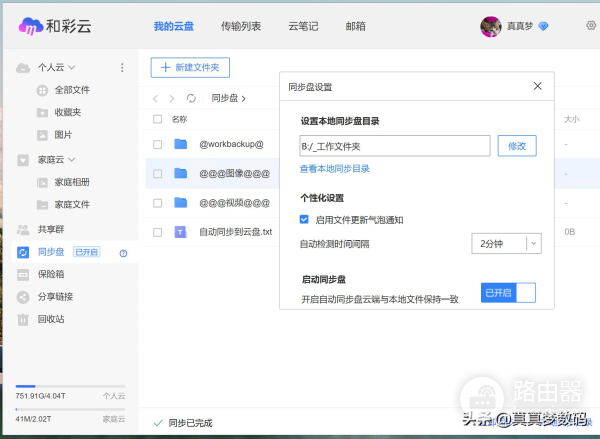600x439 pixels.
Task: Check the @workbackup@ row checkbox
Action: 157,144
